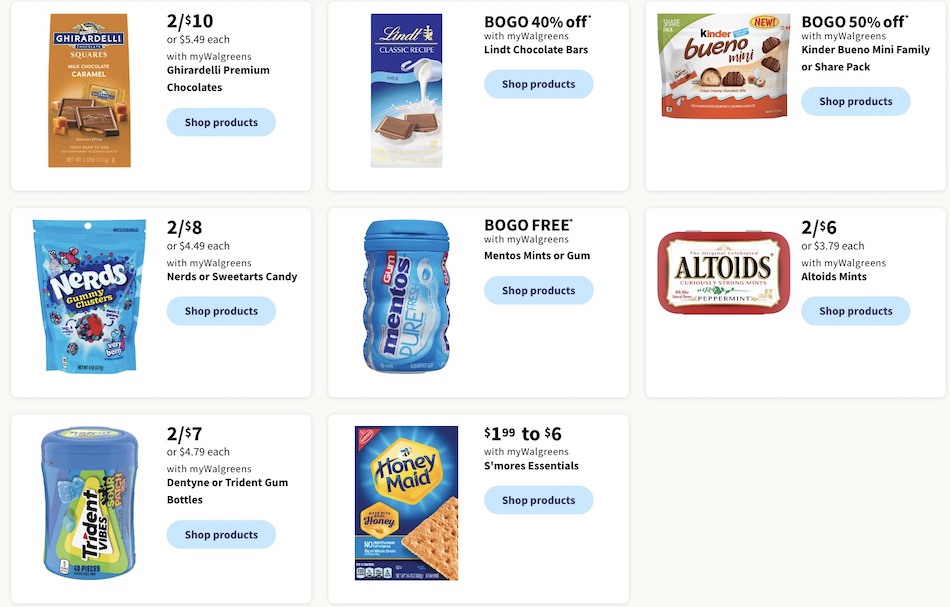Shop products for Mentos Mints or Gum

[x=538, y=290]
